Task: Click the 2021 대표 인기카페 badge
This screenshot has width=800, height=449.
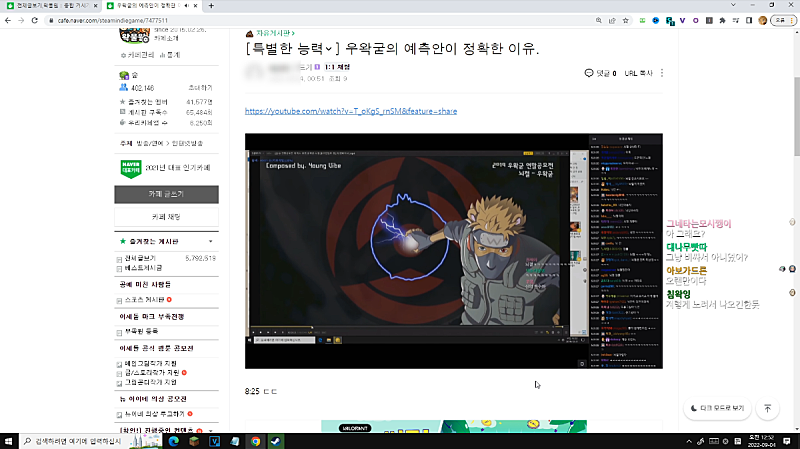Action: click(165, 168)
